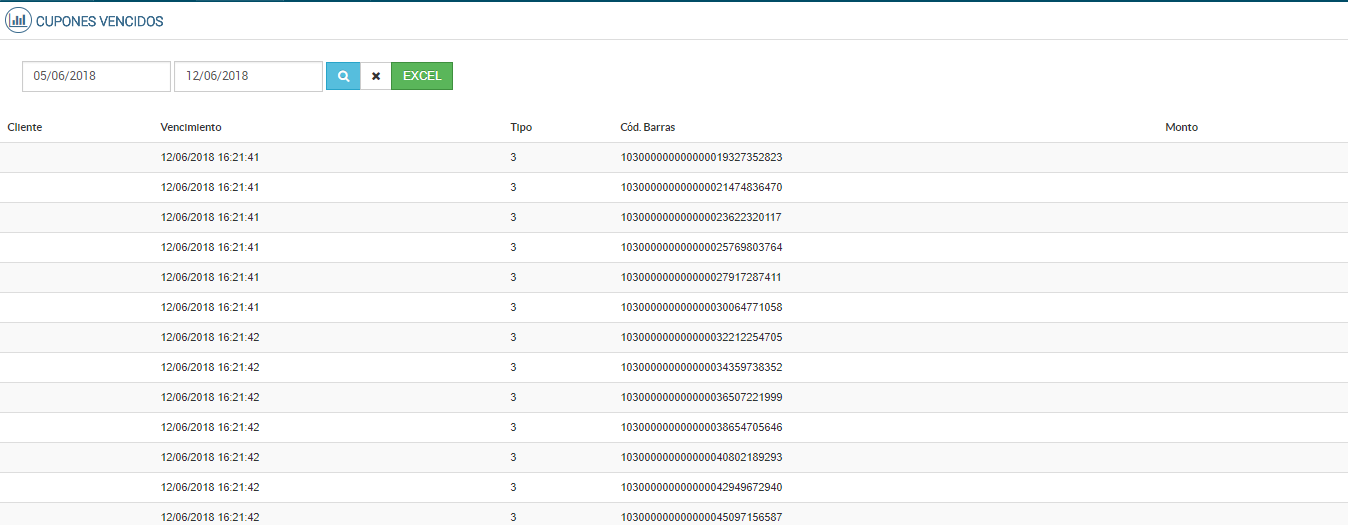This screenshot has height=525, width=1348.
Task: Click the blue search magnifier button
Action: tap(343, 76)
